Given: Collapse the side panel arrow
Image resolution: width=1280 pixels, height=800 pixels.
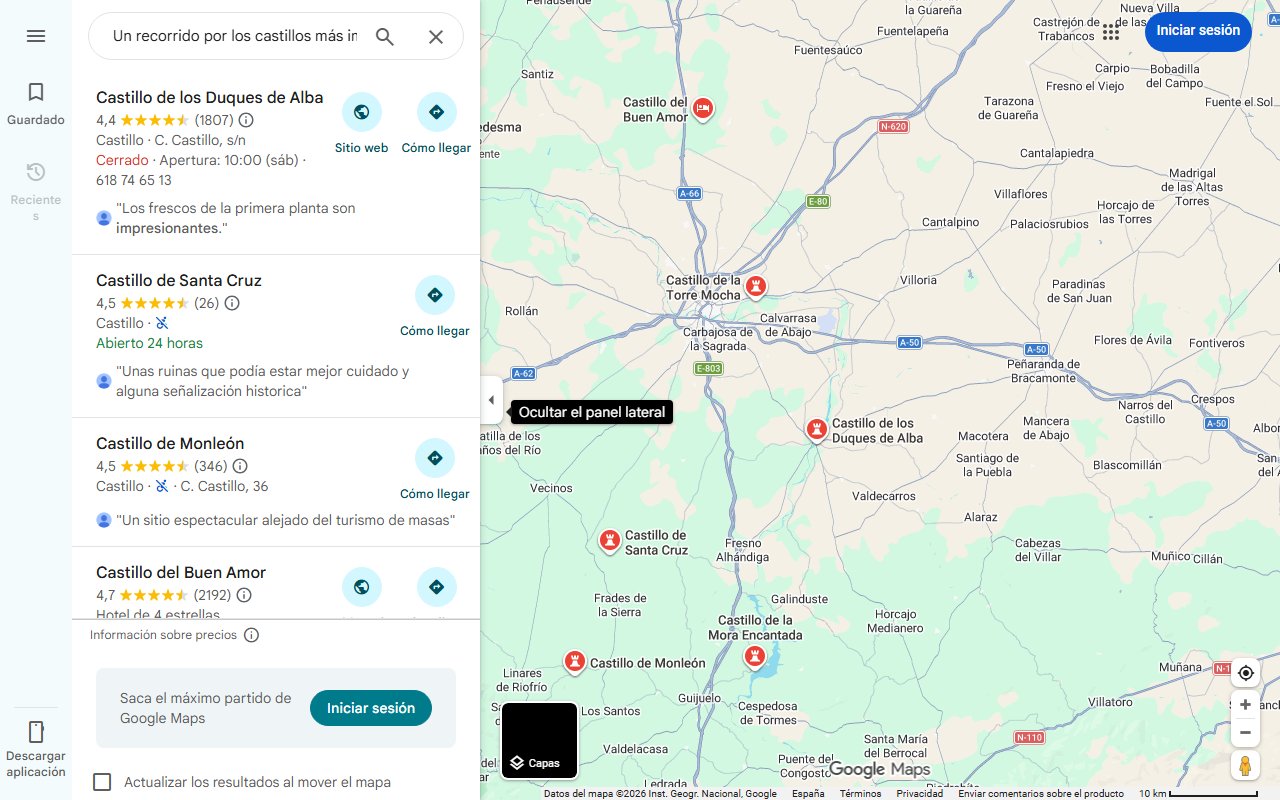Looking at the screenshot, I should click(491, 400).
